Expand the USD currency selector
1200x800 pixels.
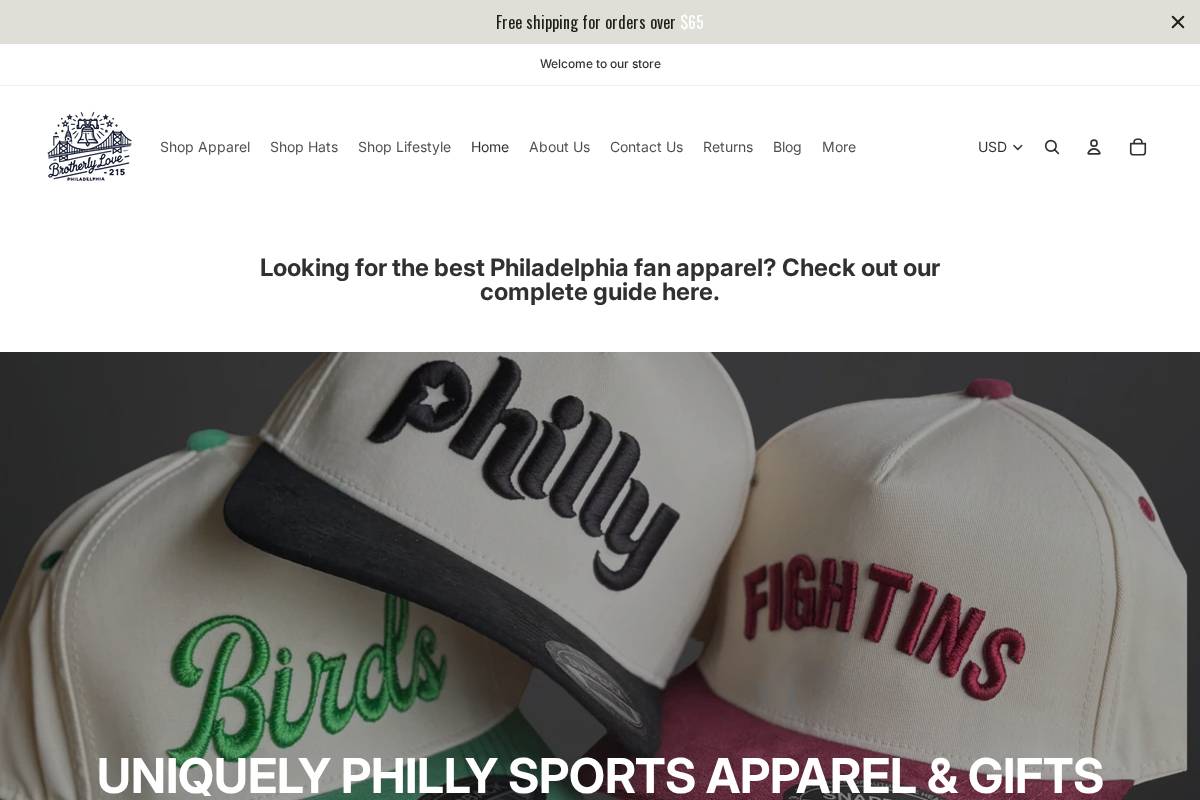click(x=1000, y=147)
